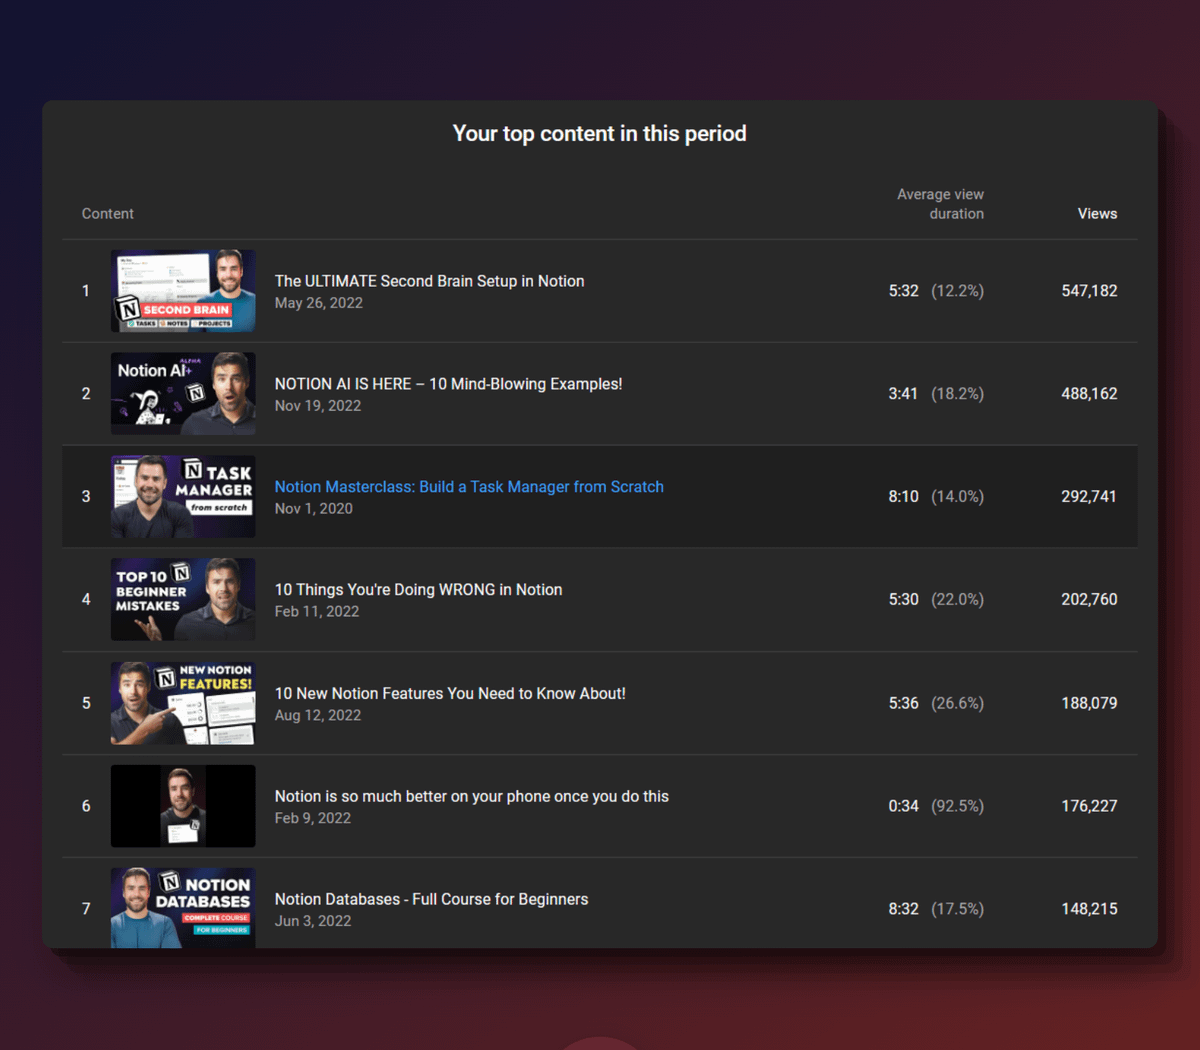Select New Notion Features thumbnail
This screenshot has height=1050, width=1200.
183,703
